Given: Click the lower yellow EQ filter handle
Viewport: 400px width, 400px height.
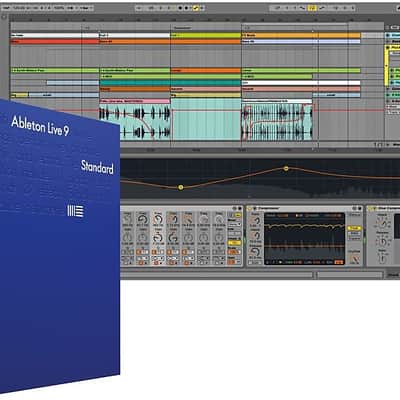Looking at the screenshot, I should [181, 187].
